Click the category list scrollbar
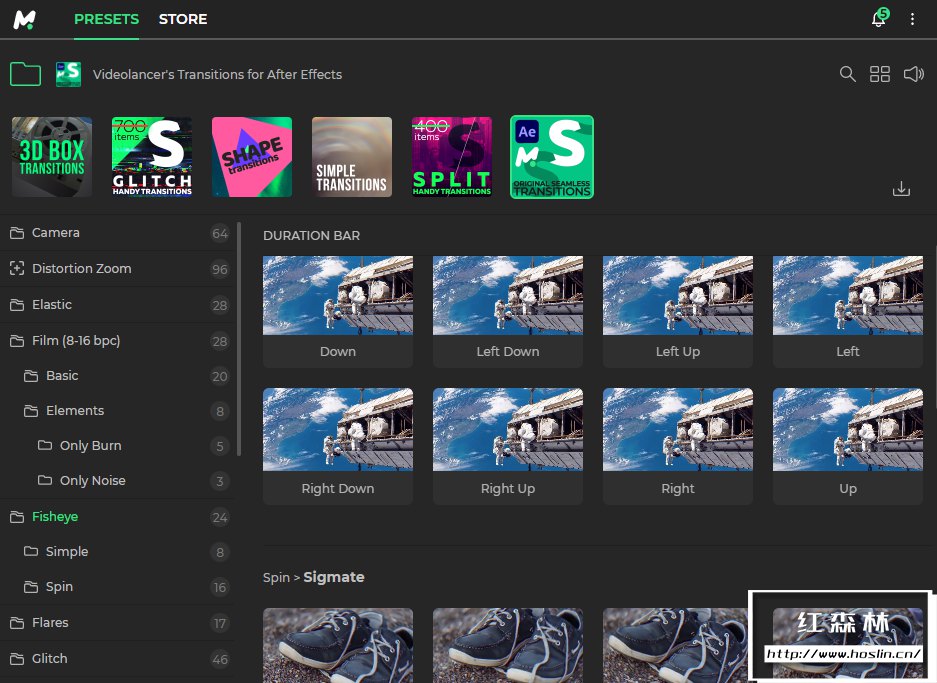The image size is (937, 683). point(239,340)
